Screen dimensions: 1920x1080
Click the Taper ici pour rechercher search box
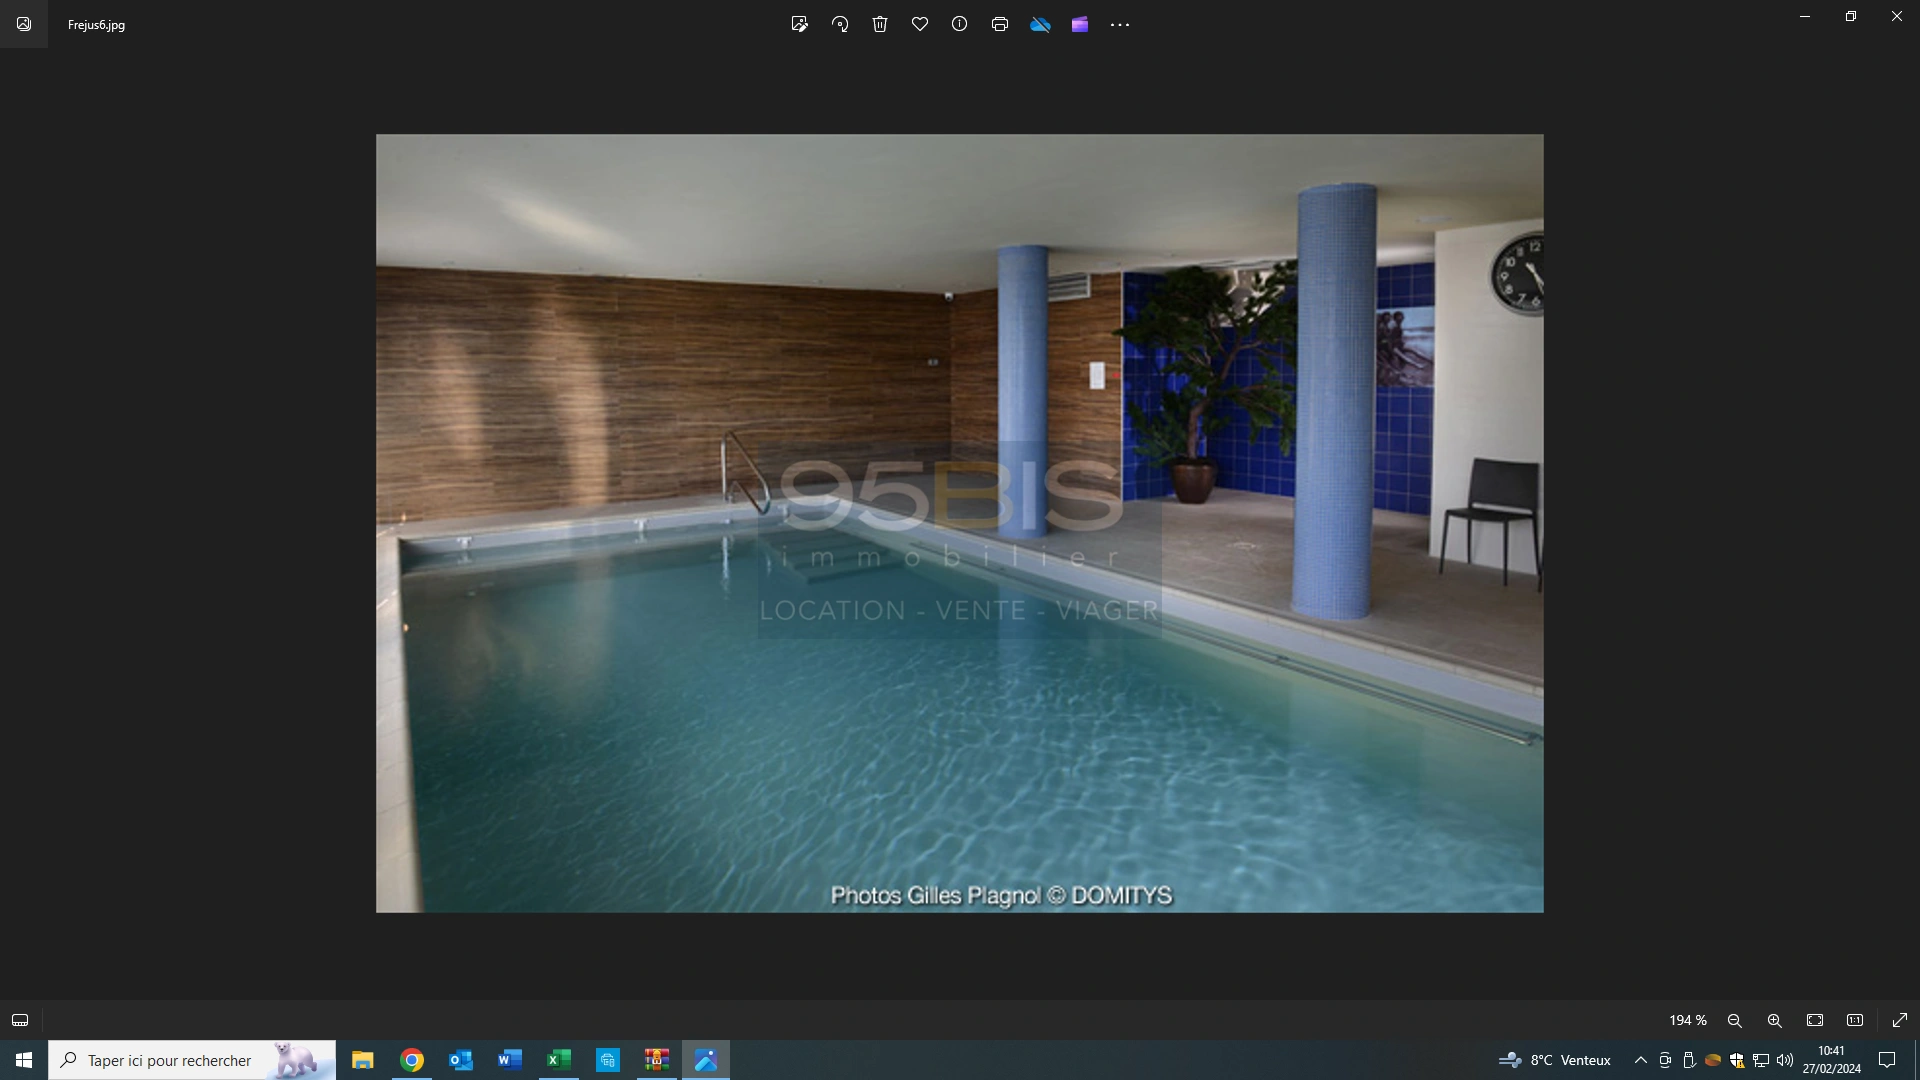192,1060
